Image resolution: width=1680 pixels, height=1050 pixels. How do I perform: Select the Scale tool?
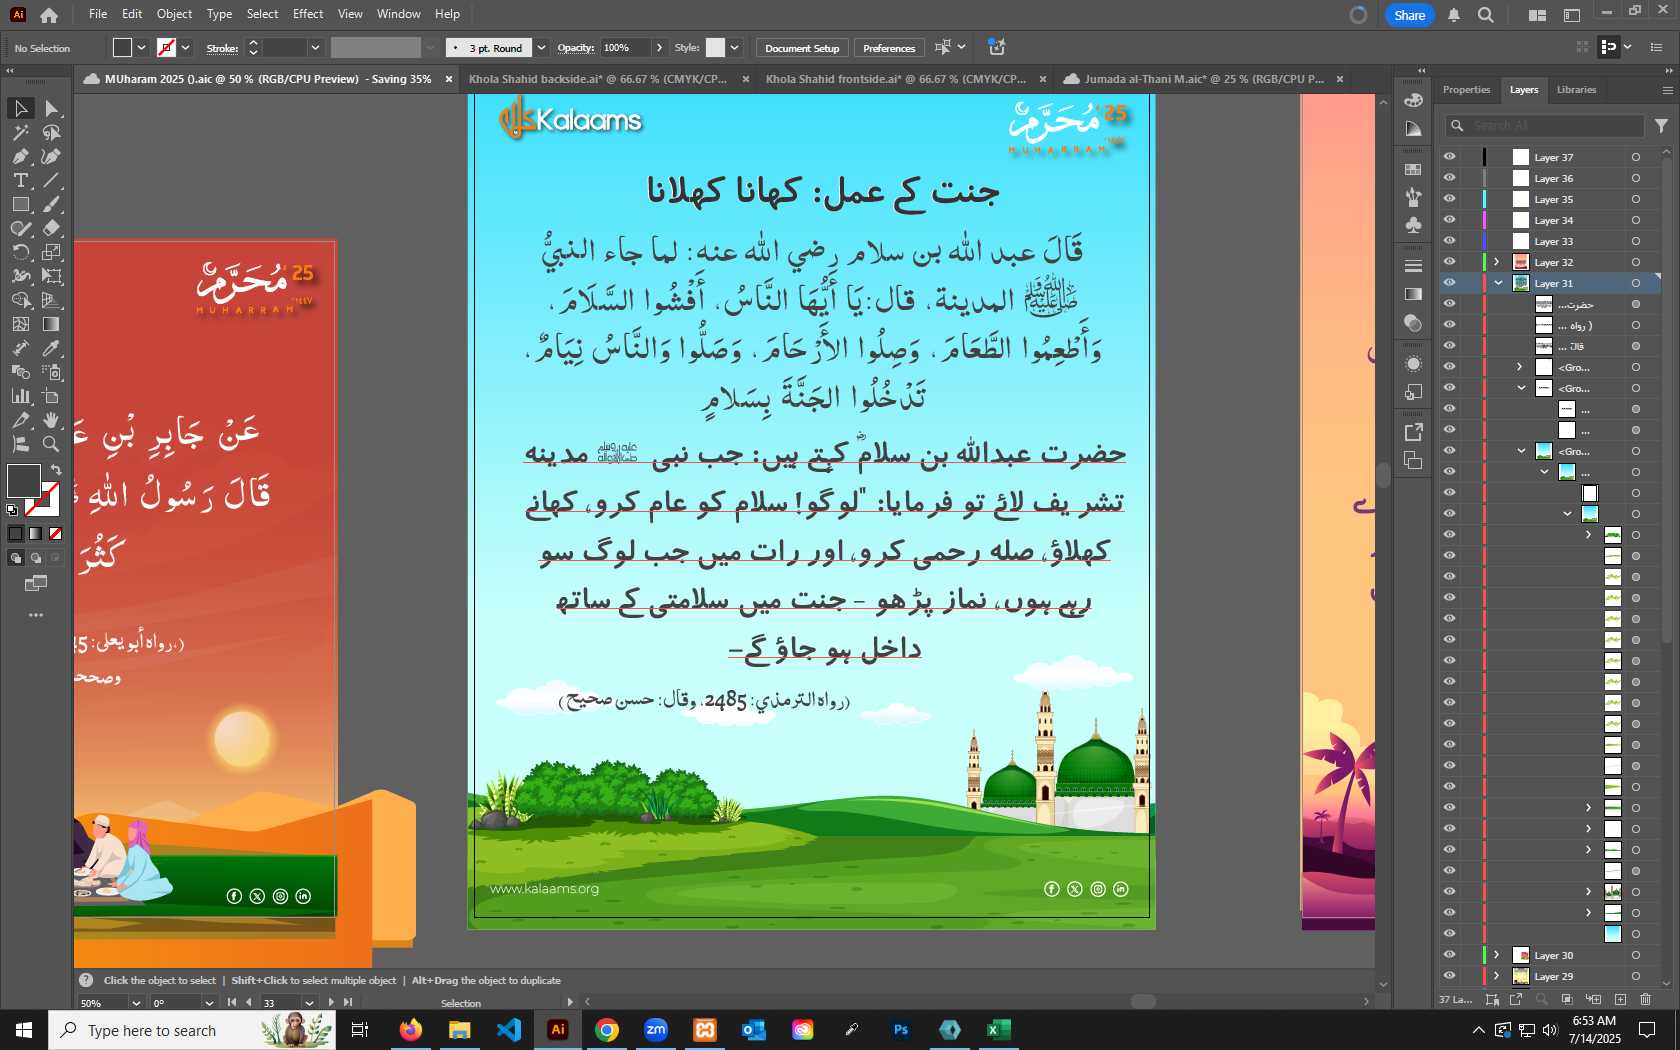[52, 252]
